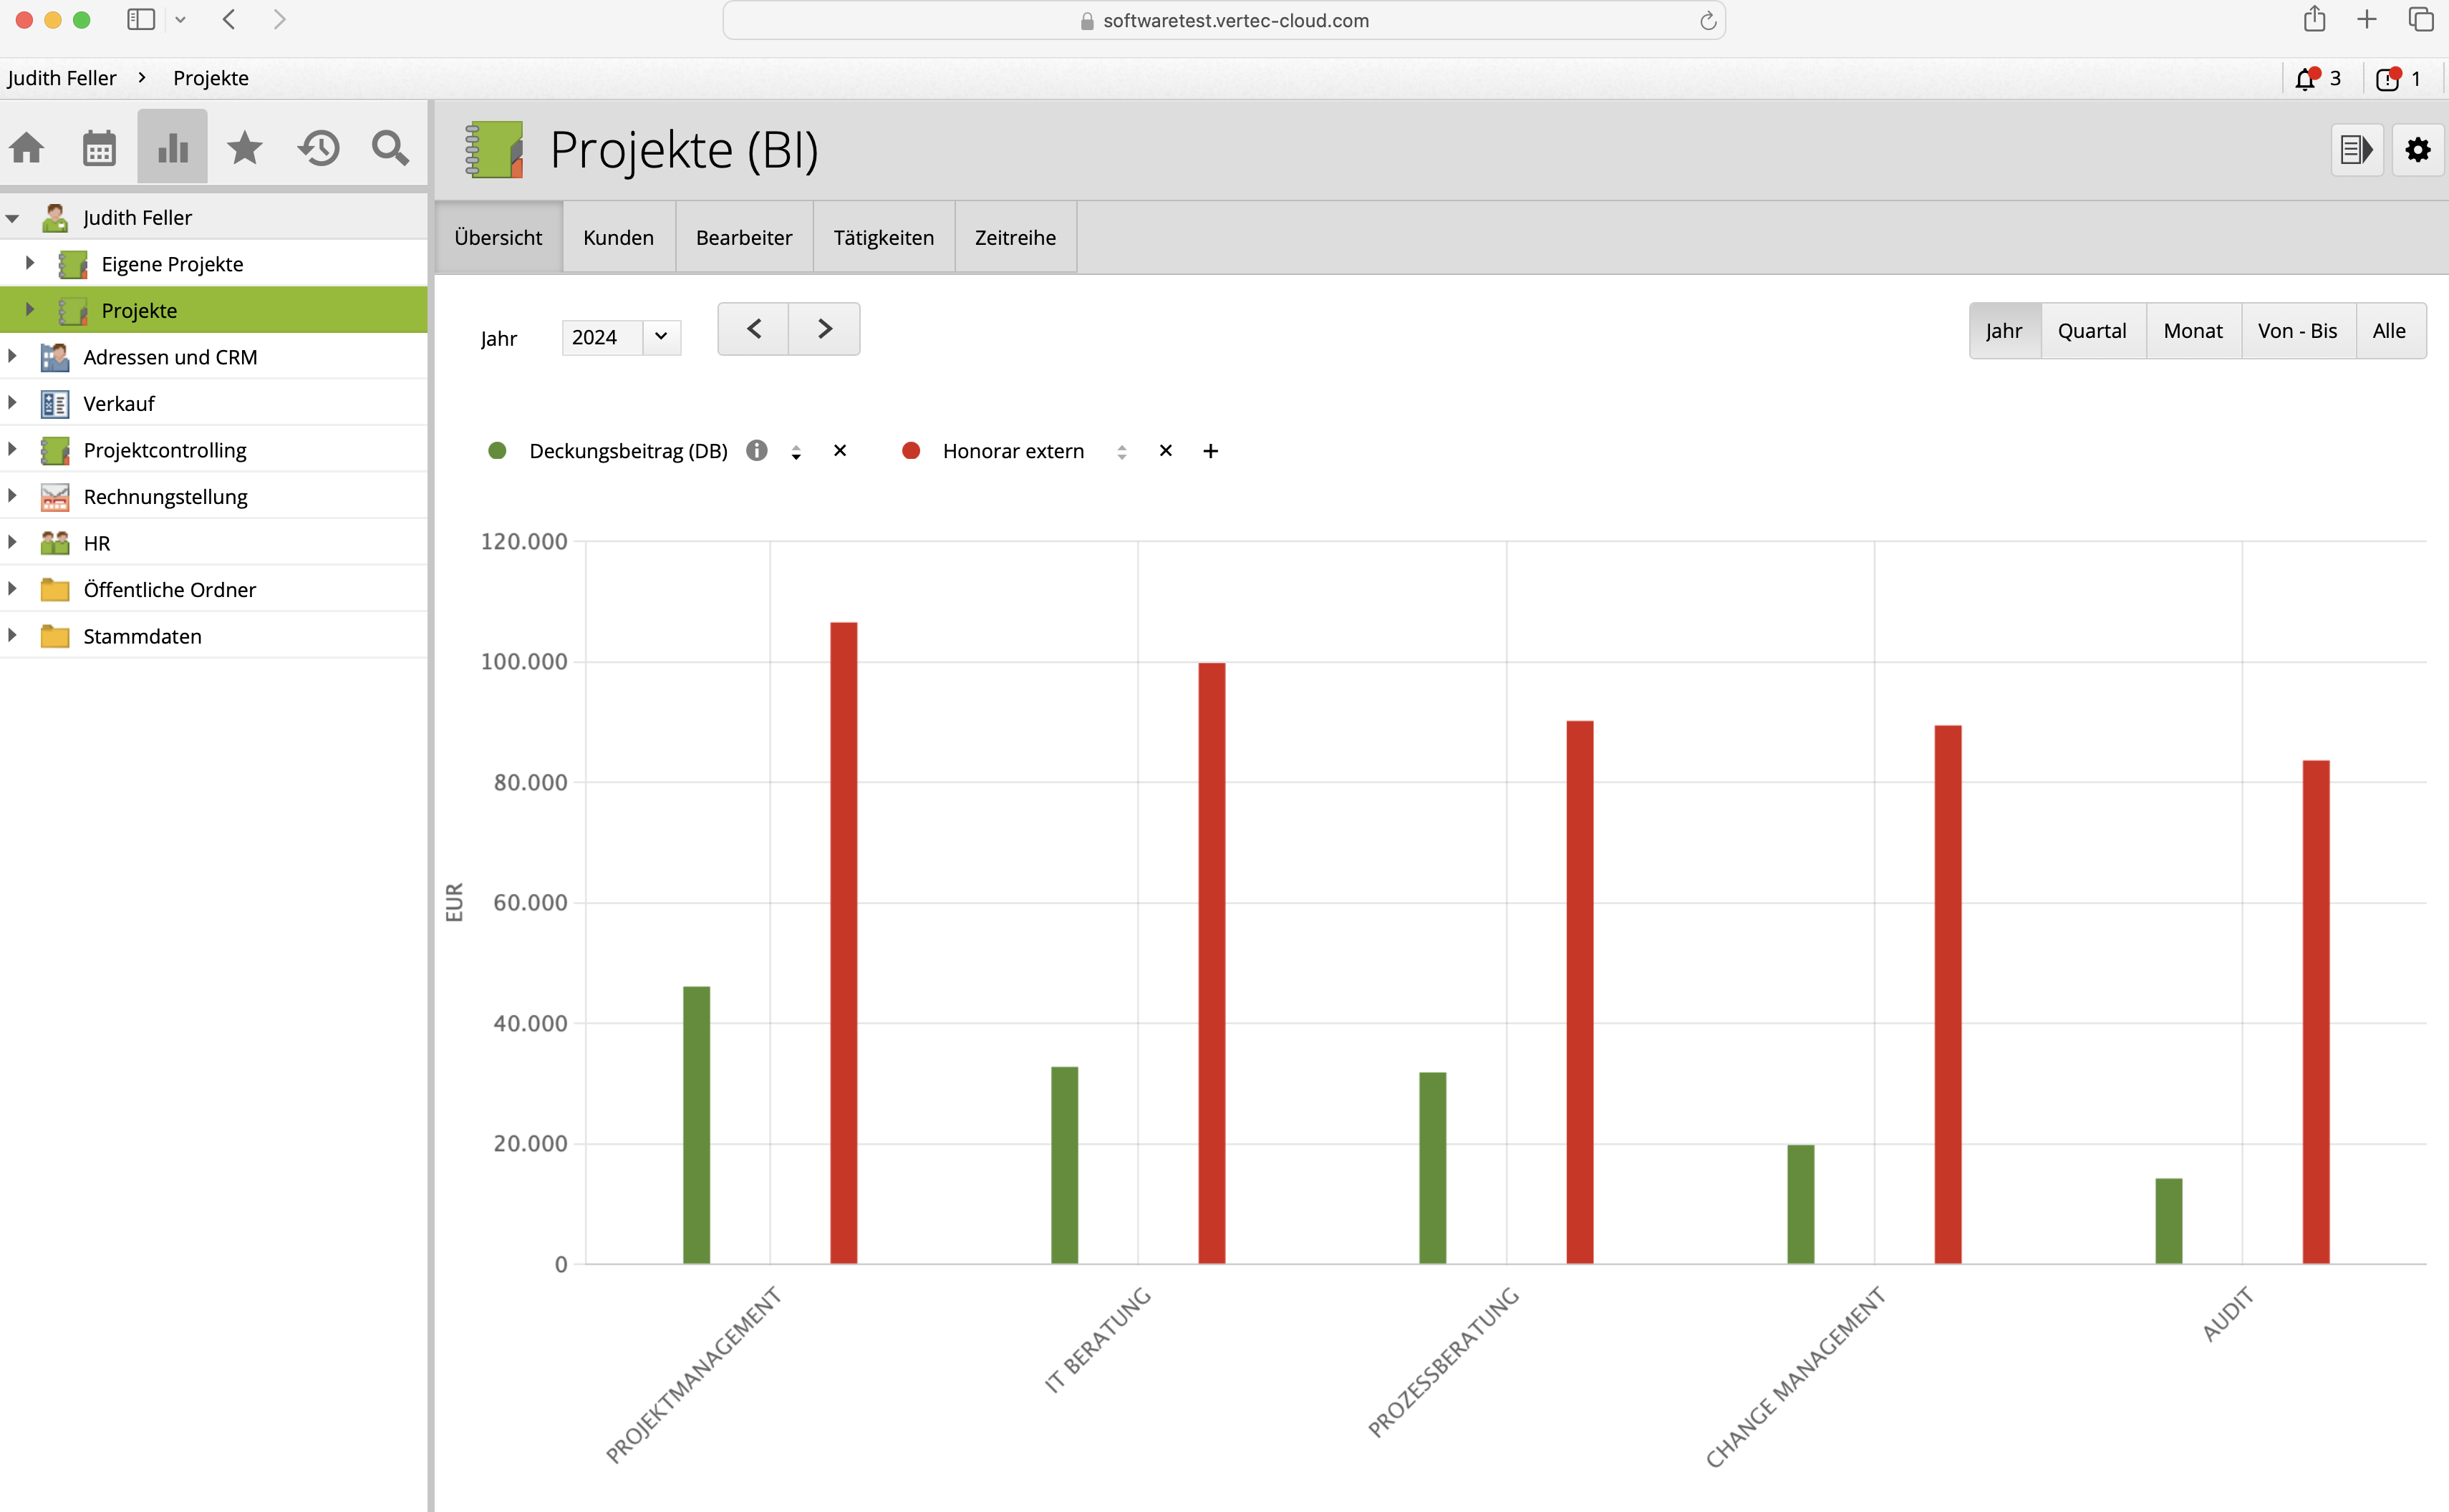
Task: Open the history clock icon
Action: [x=319, y=148]
